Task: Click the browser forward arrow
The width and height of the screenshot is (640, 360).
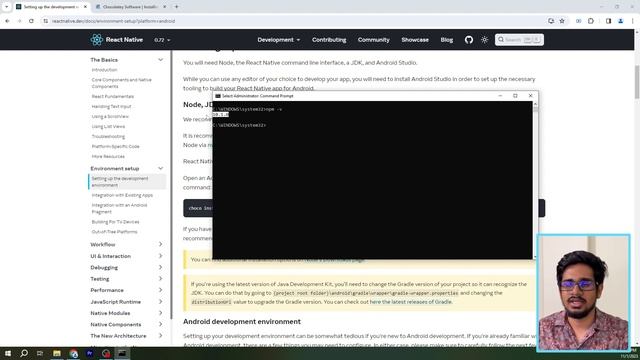Action: tap(19, 21)
